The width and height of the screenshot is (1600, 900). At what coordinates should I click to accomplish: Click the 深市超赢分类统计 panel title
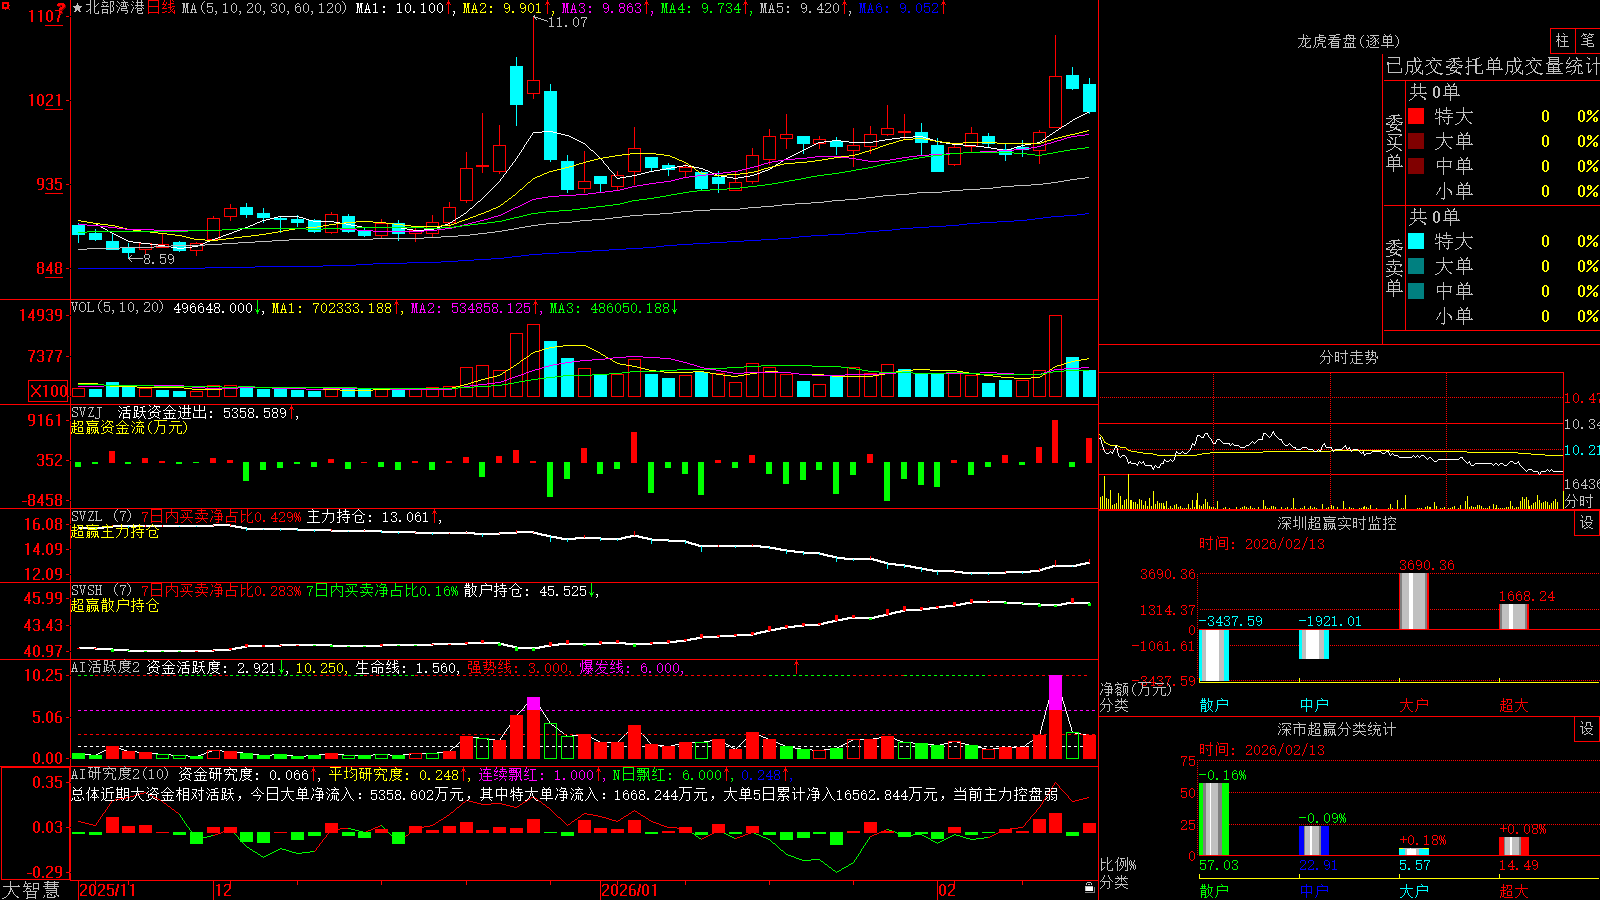click(1337, 729)
